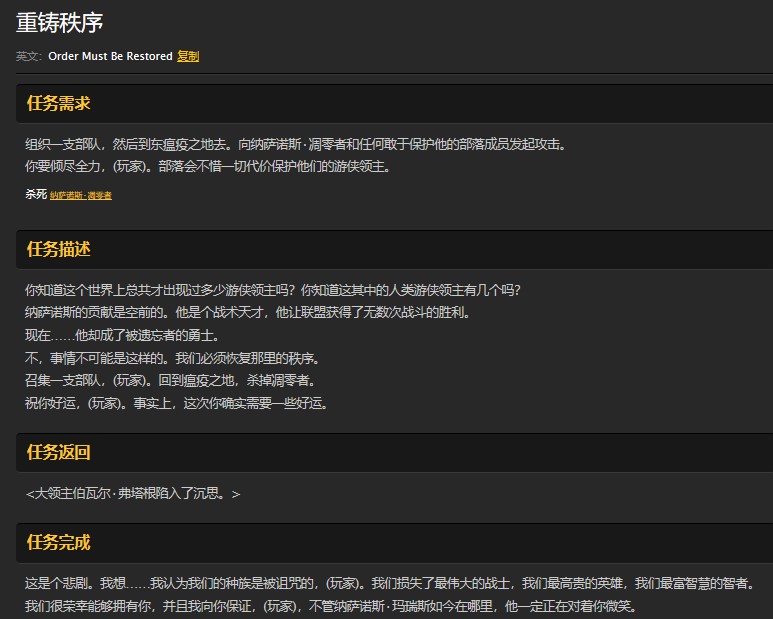Click the 英文: label
This screenshot has width=773, height=619.
tap(29, 56)
